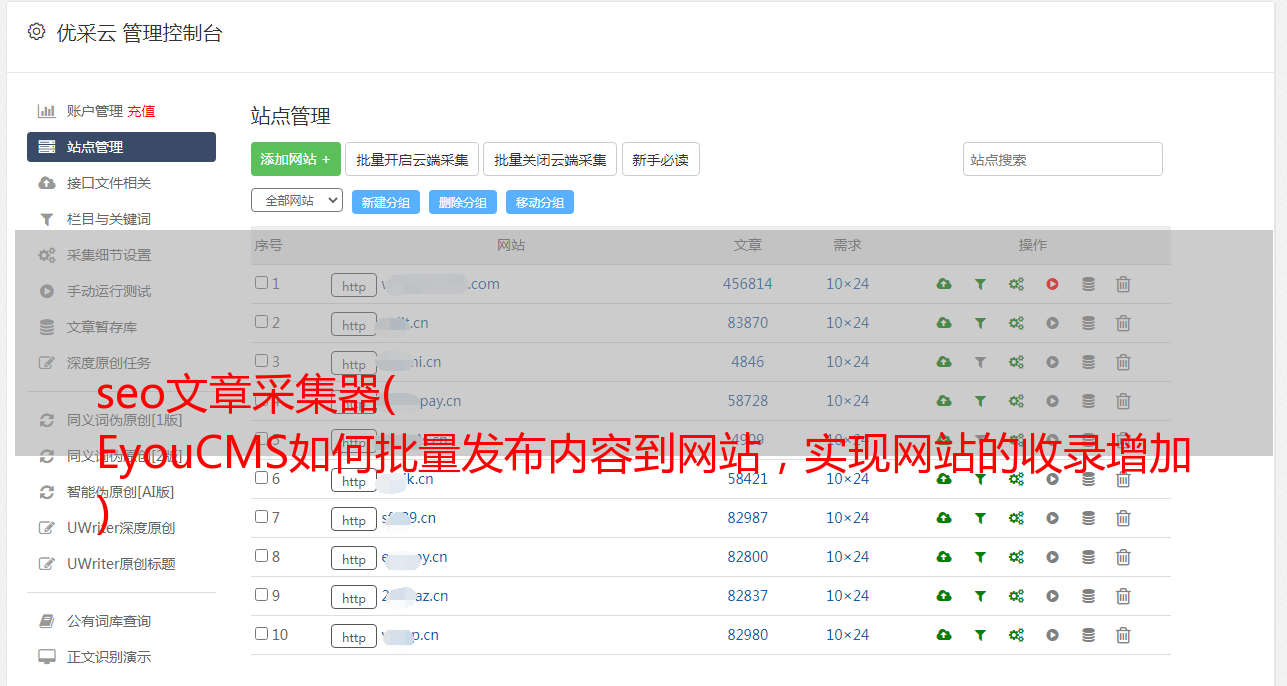Click database icon in row 3
The height and width of the screenshot is (686, 1287).
[x=1088, y=362]
